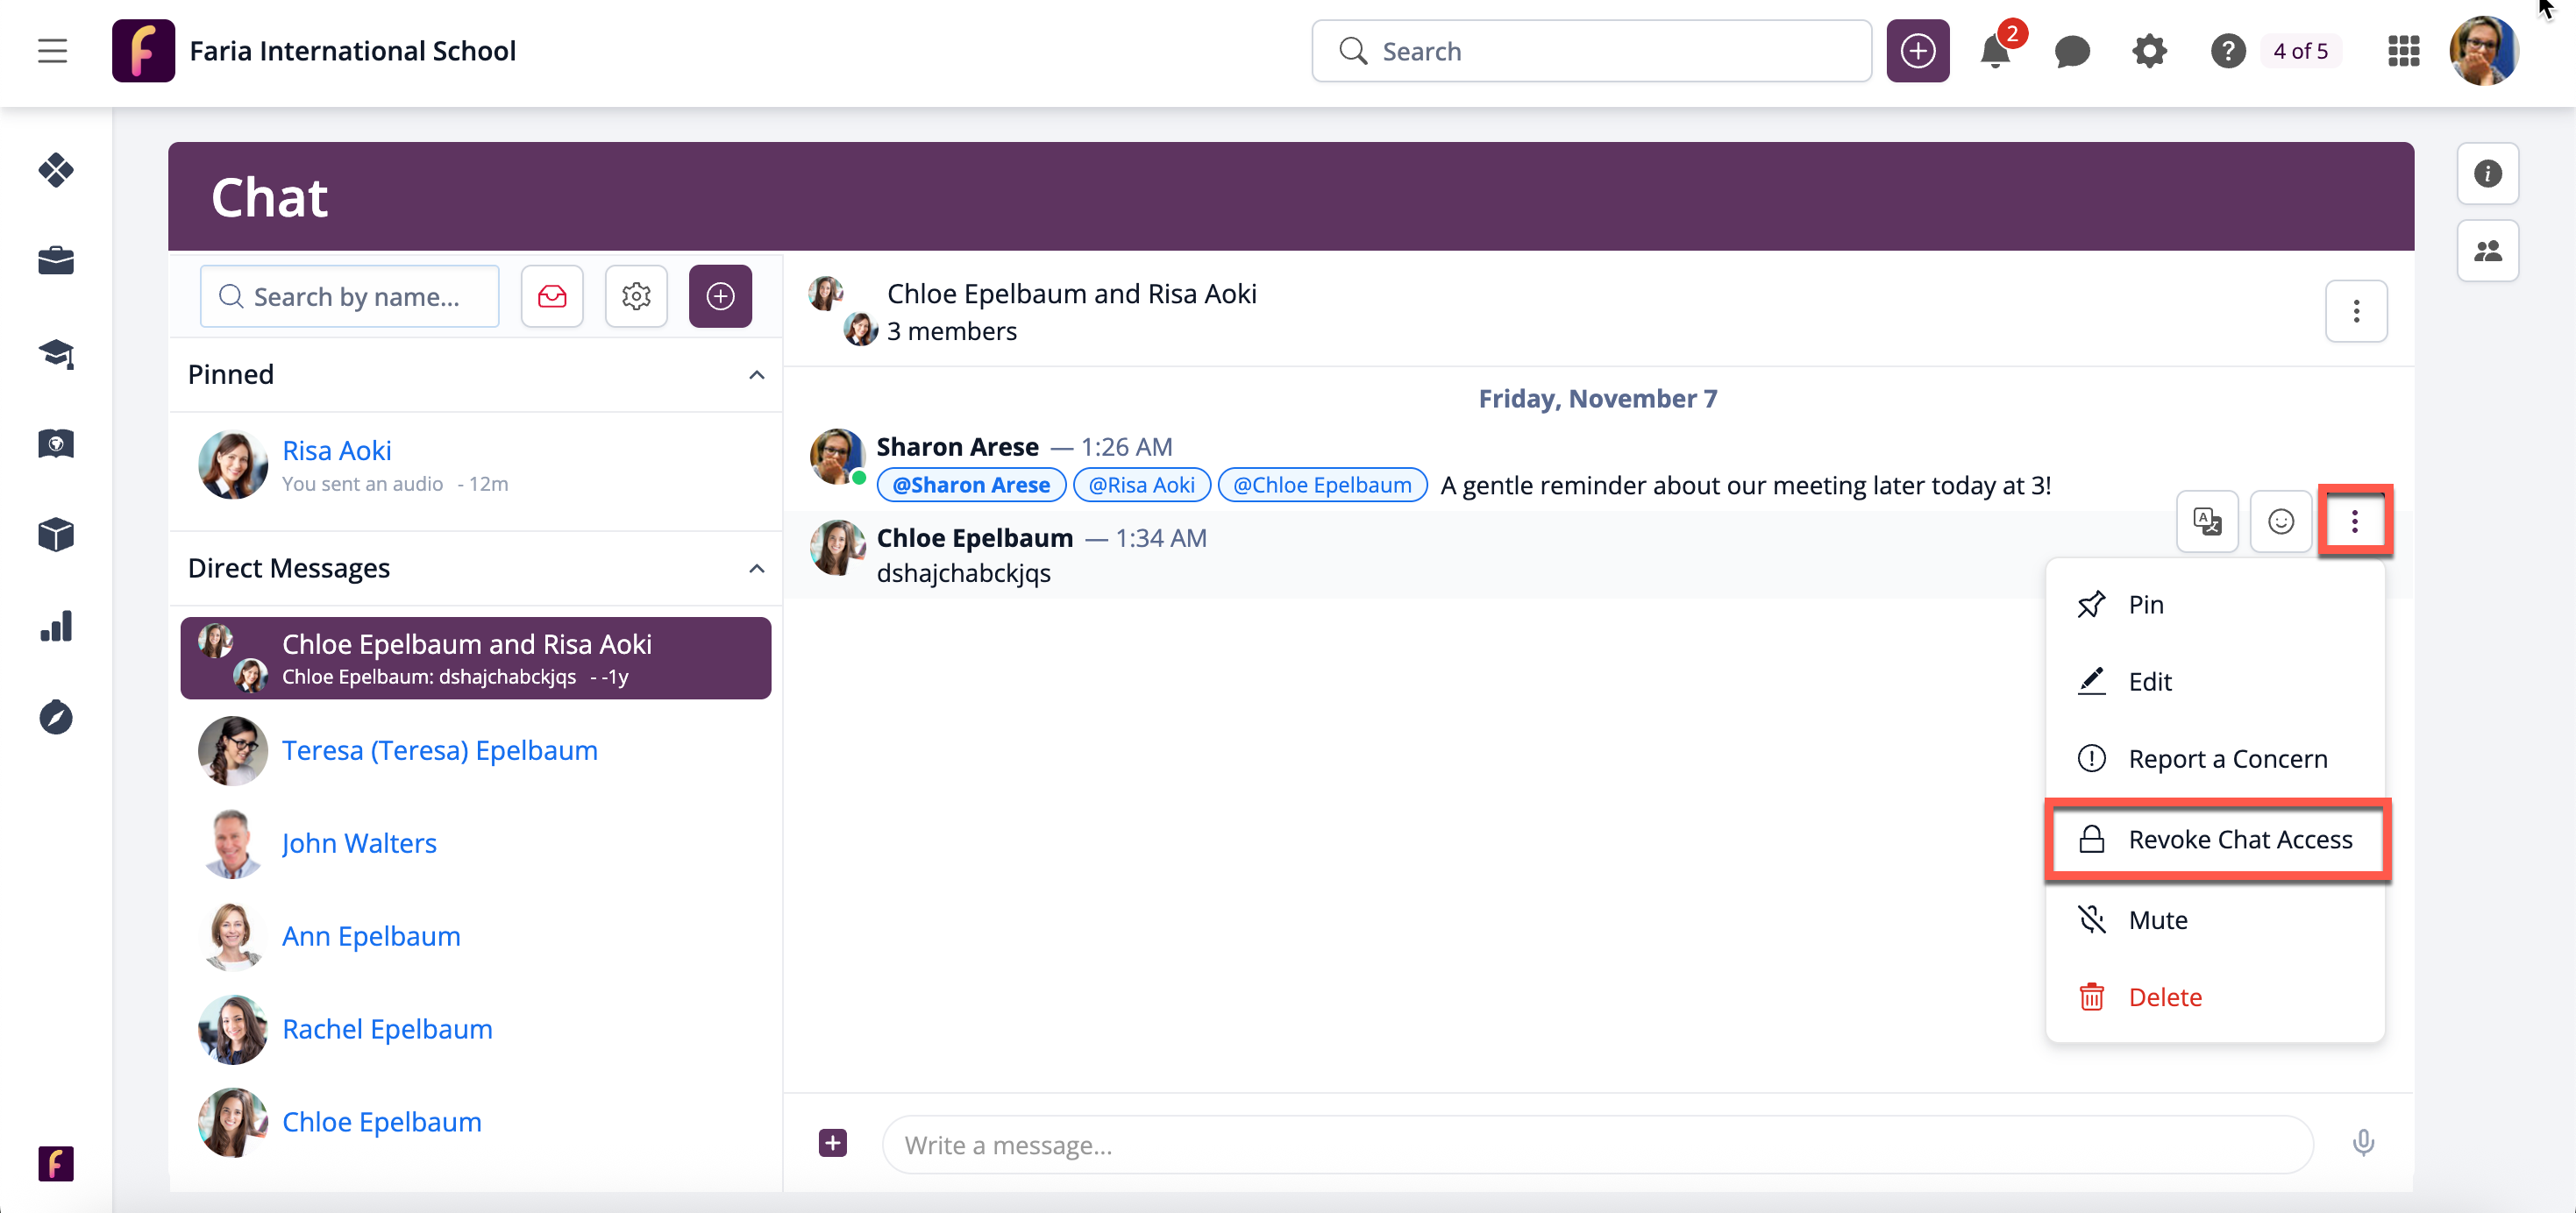2576x1213 pixels.
Task: Toggle the hamburger navigation menu
Action: pyautogui.click(x=53, y=50)
